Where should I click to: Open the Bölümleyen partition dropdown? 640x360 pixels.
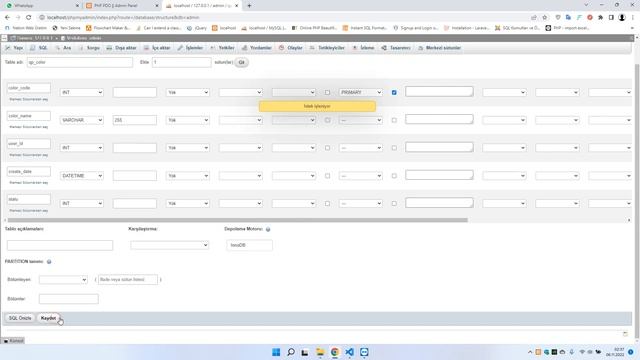click(63, 280)
